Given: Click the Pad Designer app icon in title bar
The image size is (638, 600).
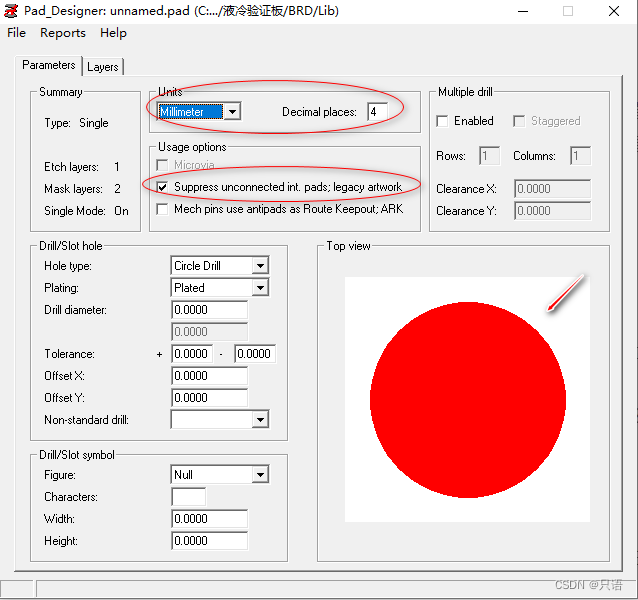Looking at the screenshot, I should tap(11, 11).
